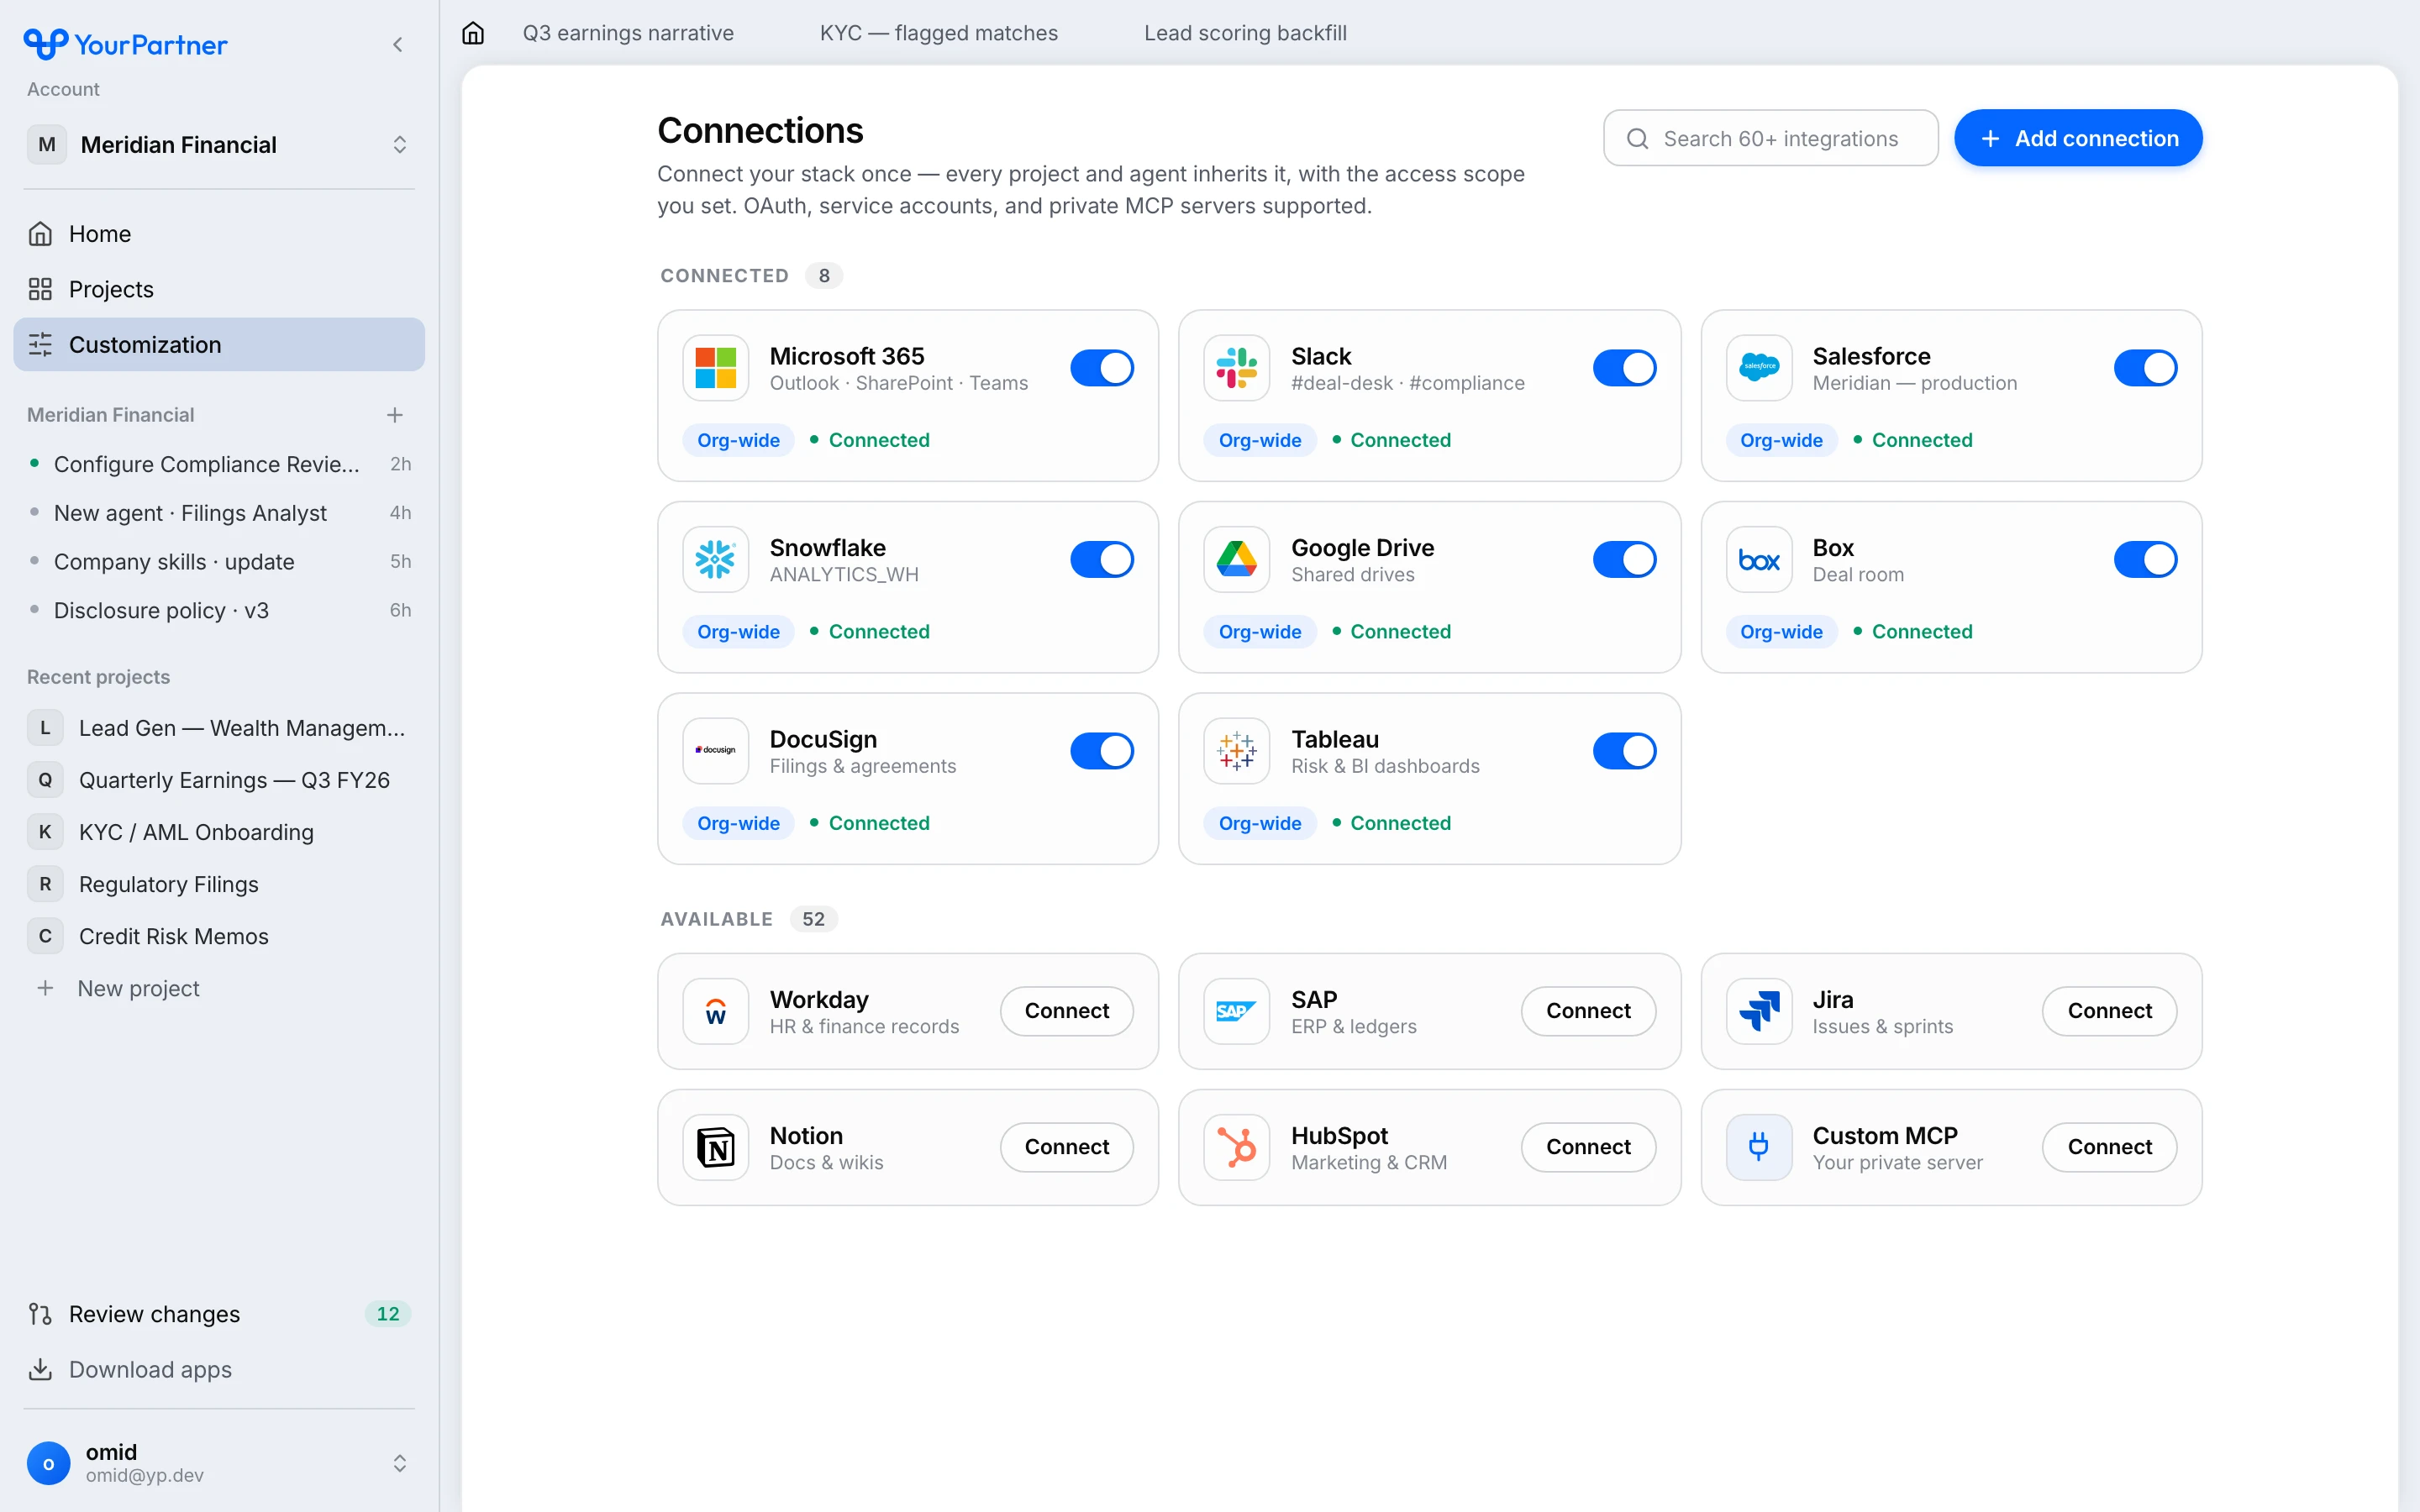This screenshot has width=2420, height=1512.
Task: Click the Box logo icon
Action: (x=1759, y=559)
